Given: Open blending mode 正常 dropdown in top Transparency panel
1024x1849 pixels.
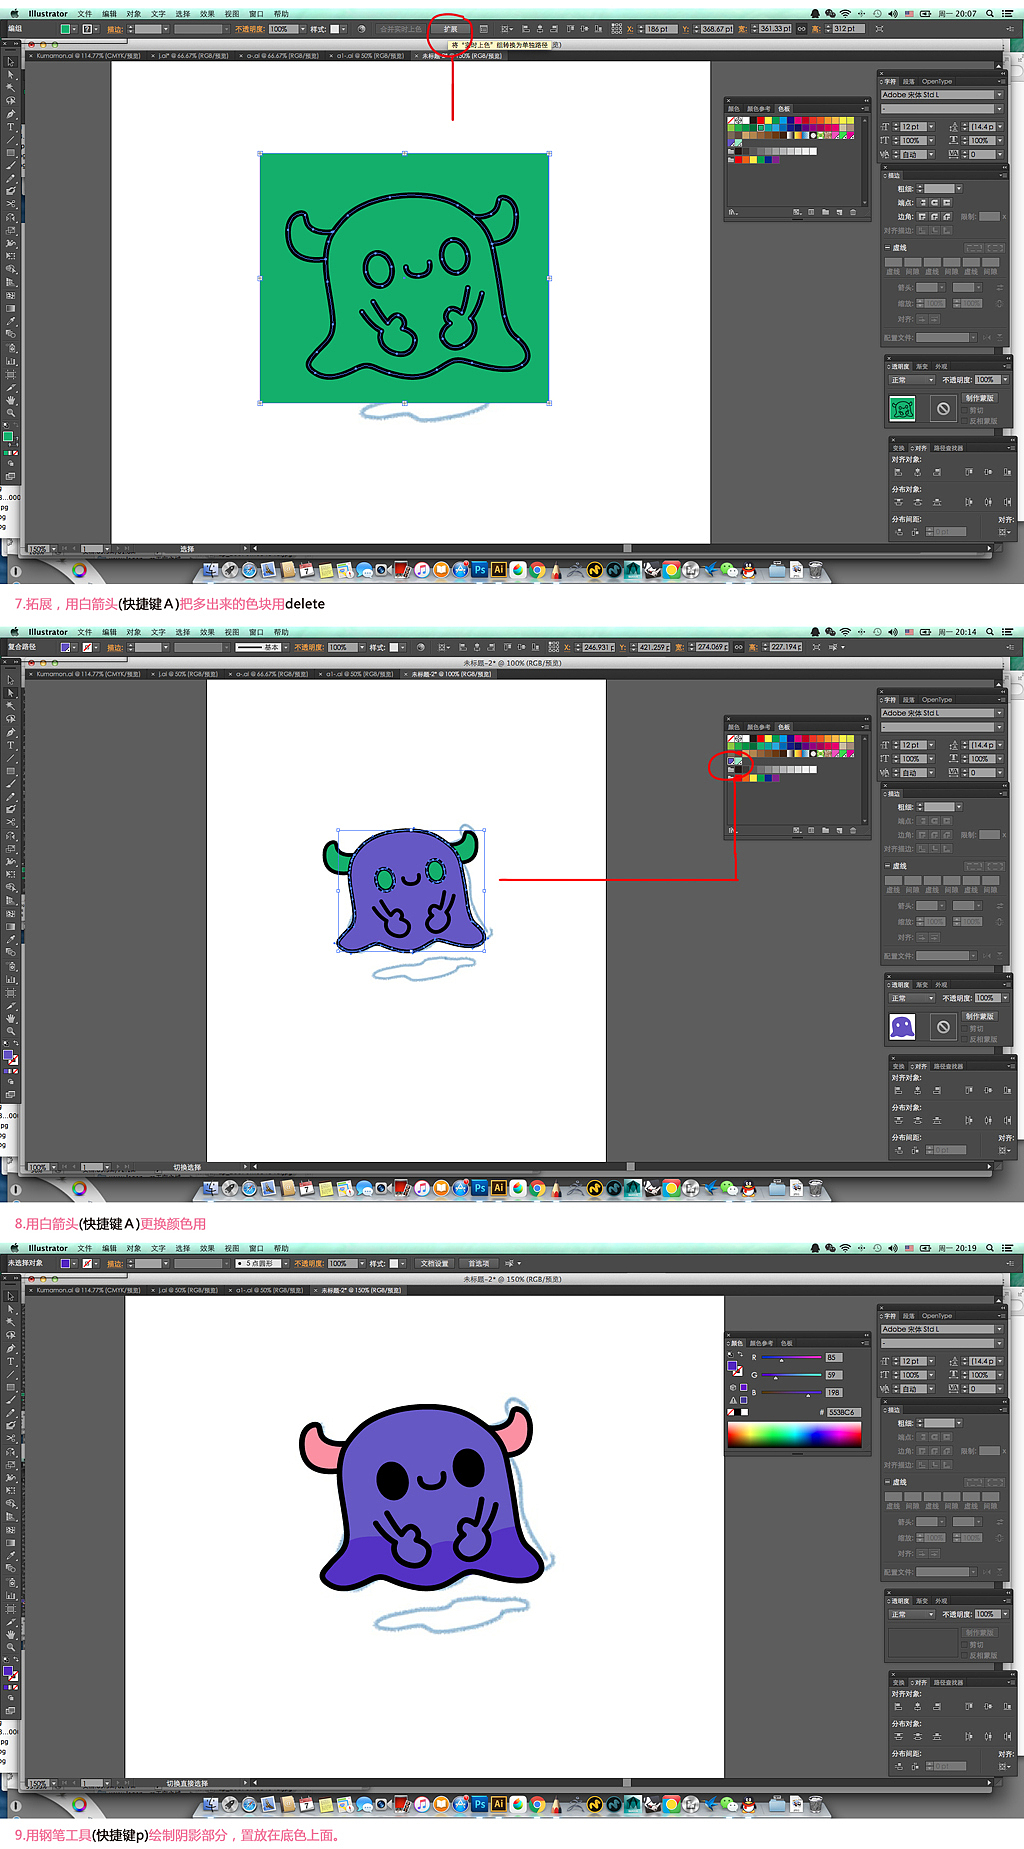Looking at the screenshot, I should [912, 380].
